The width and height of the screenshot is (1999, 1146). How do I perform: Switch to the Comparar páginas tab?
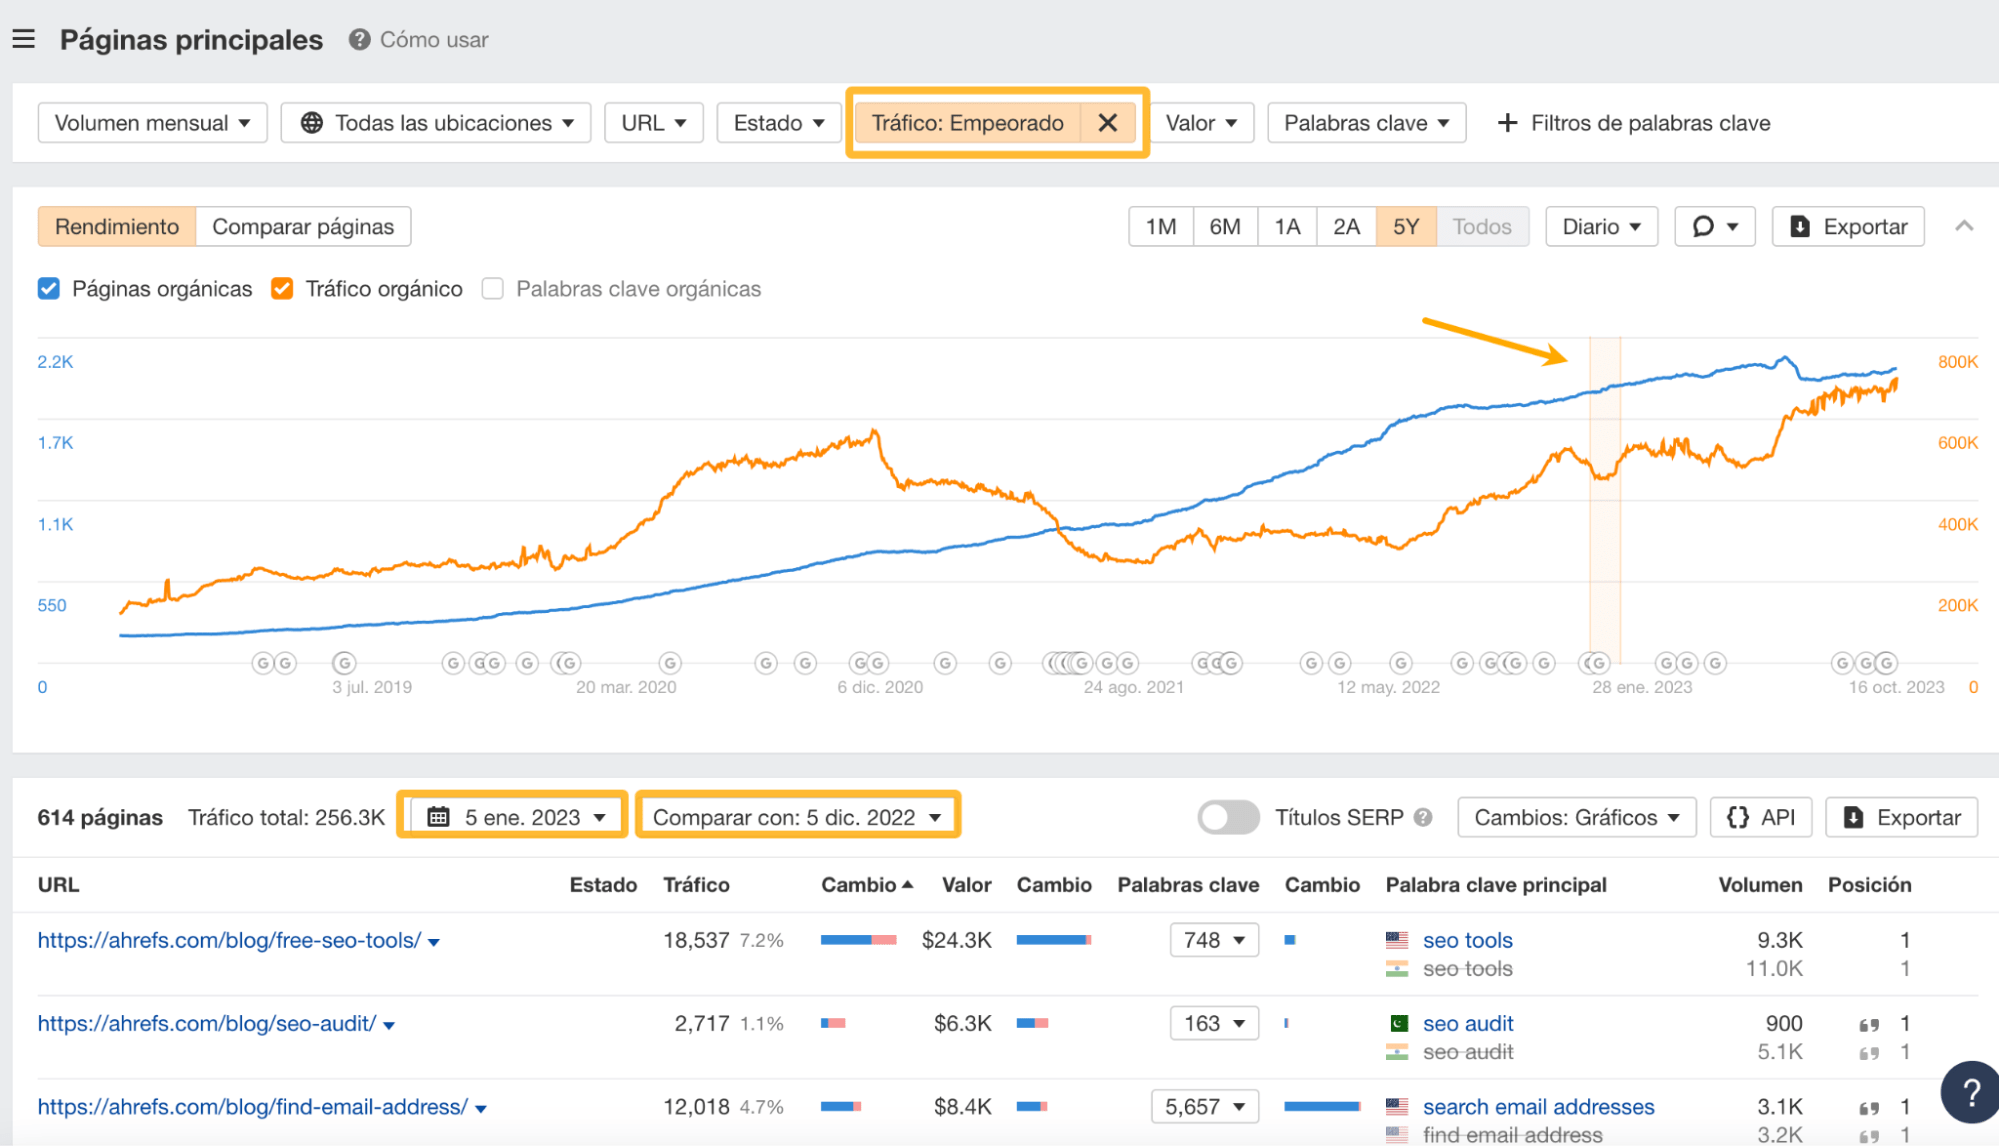(x=302, y=226)
